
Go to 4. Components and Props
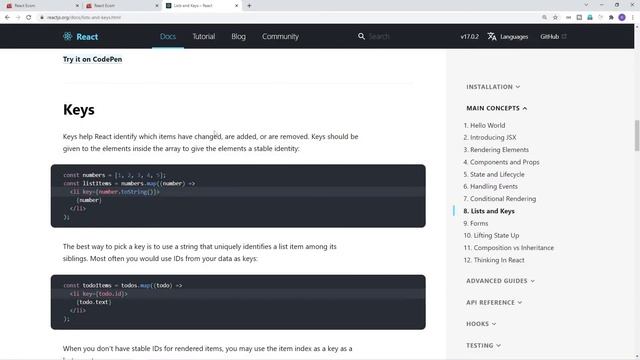[x=501, y=162]
